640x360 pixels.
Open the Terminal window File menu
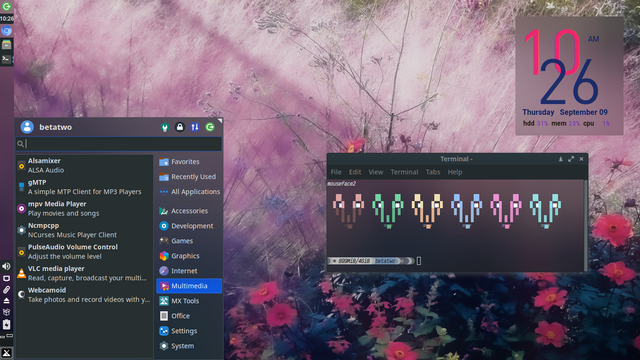pos(336,172)
